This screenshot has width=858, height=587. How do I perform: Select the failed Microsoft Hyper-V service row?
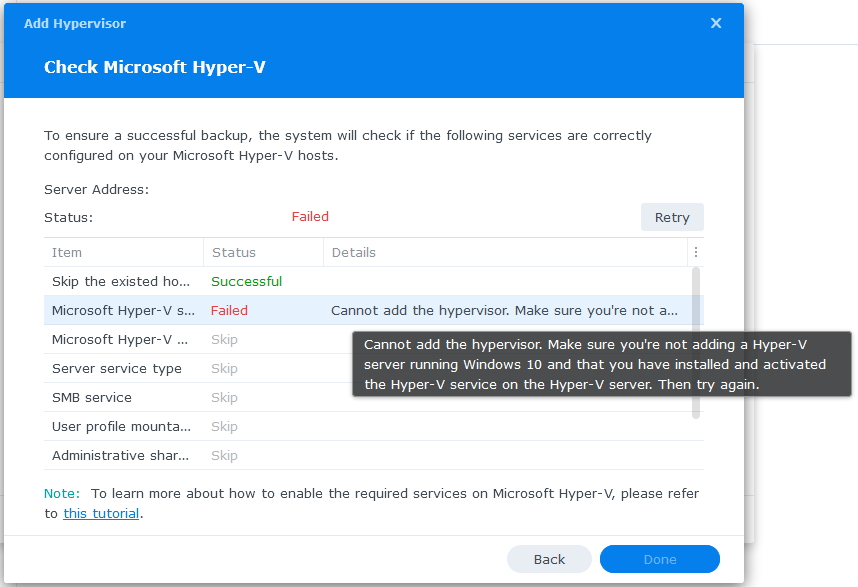(368, 310)
